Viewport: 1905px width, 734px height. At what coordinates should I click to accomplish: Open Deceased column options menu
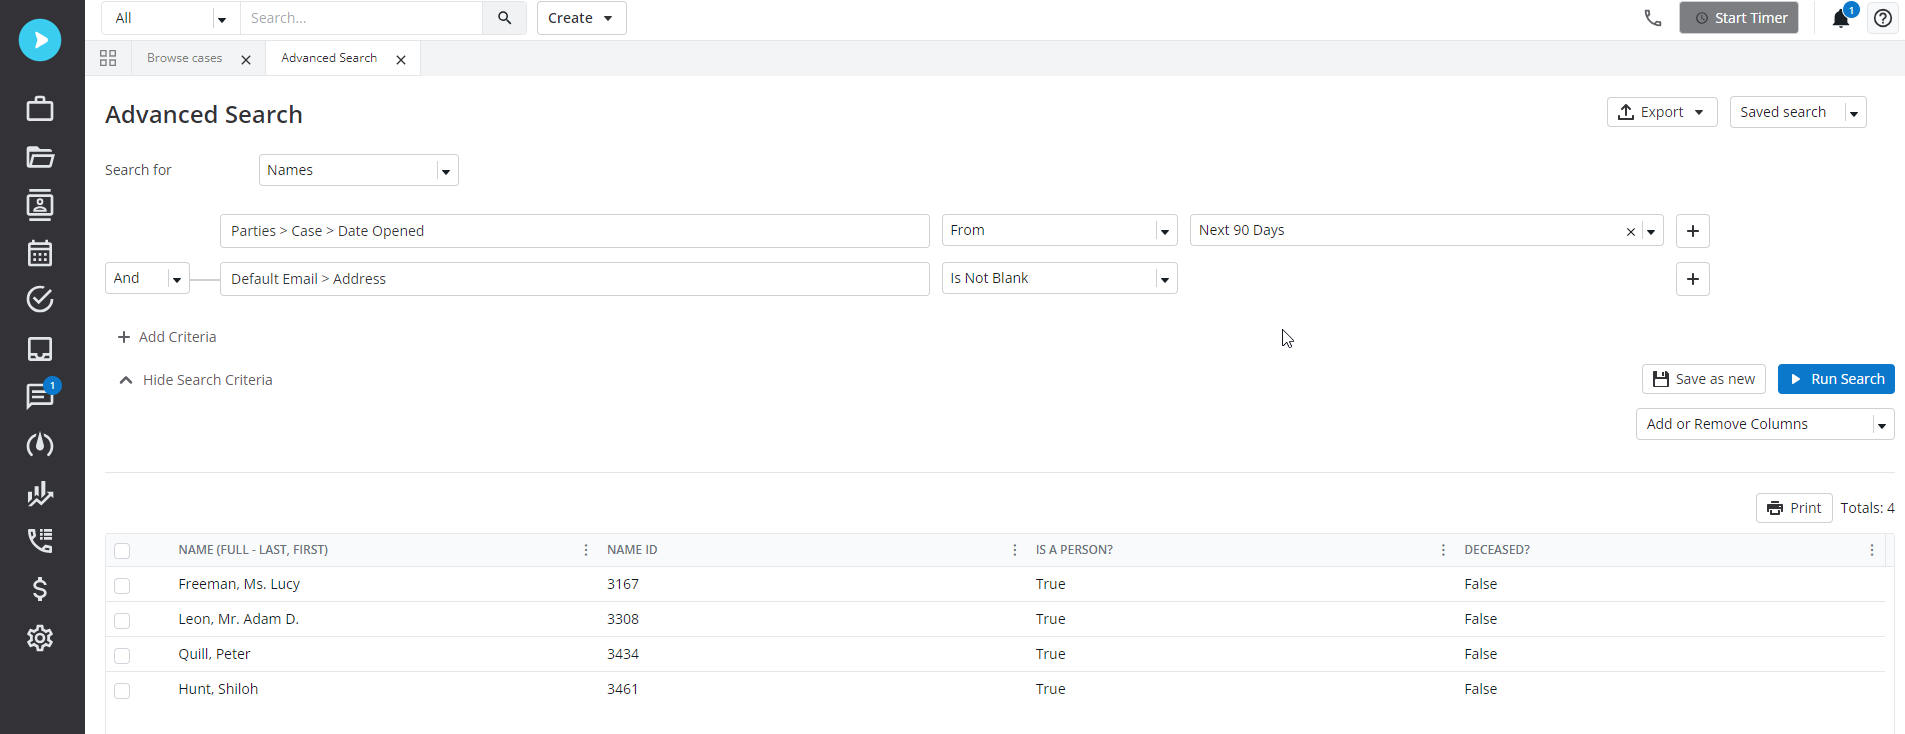pyautogui.click(x=1872, y=550)
